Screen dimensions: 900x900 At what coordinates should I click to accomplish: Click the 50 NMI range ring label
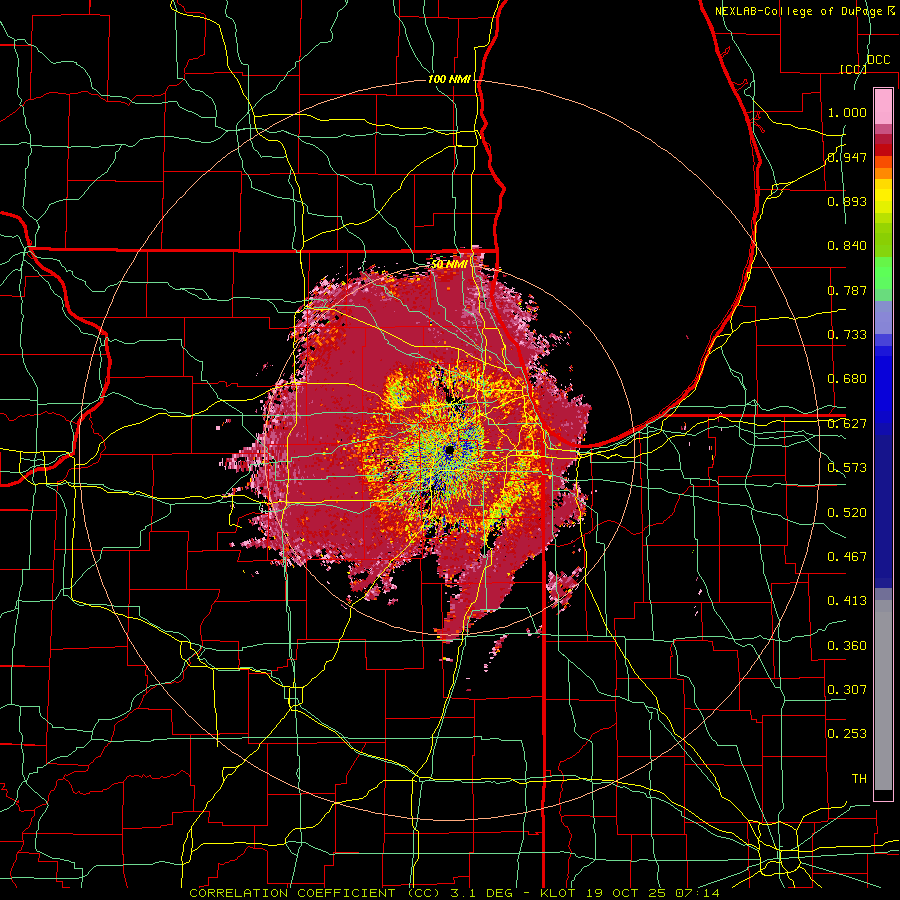point(449,265)
